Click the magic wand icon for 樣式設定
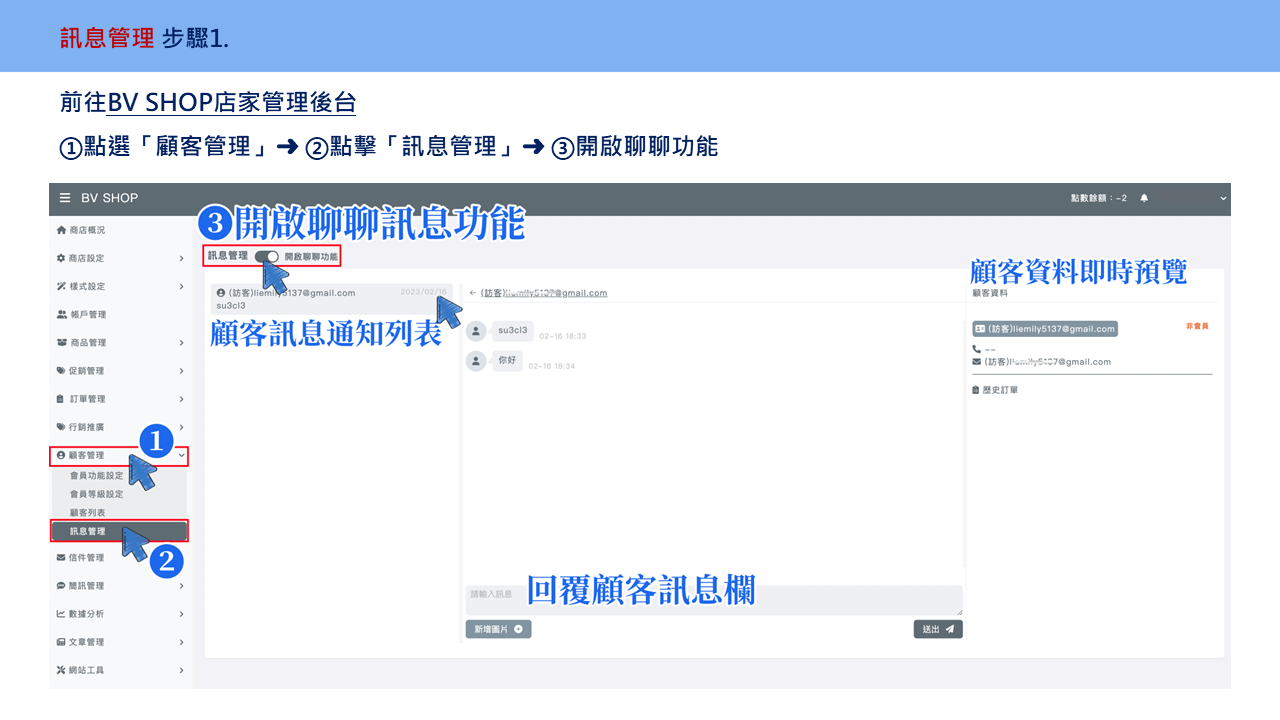Image resolution: width=1280 pixels, height=720 pixels. [x=61, y=286]
